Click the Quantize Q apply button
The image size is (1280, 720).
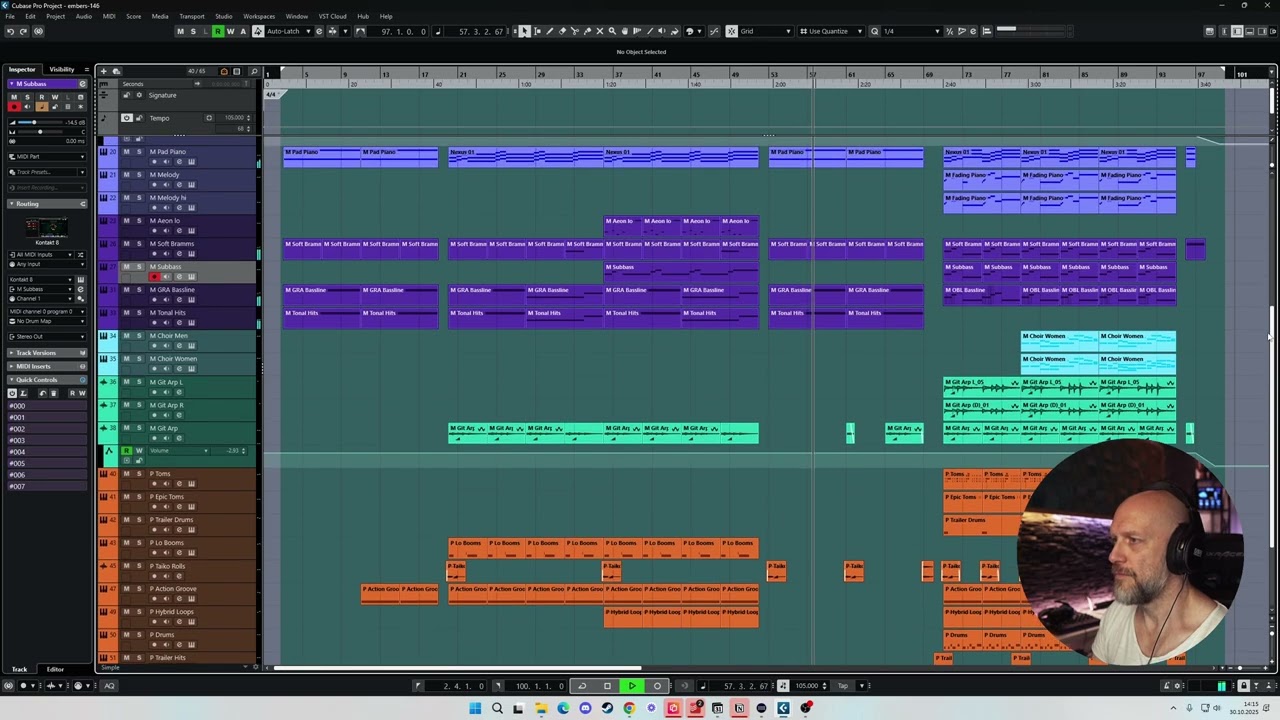[x=875, y=31]
